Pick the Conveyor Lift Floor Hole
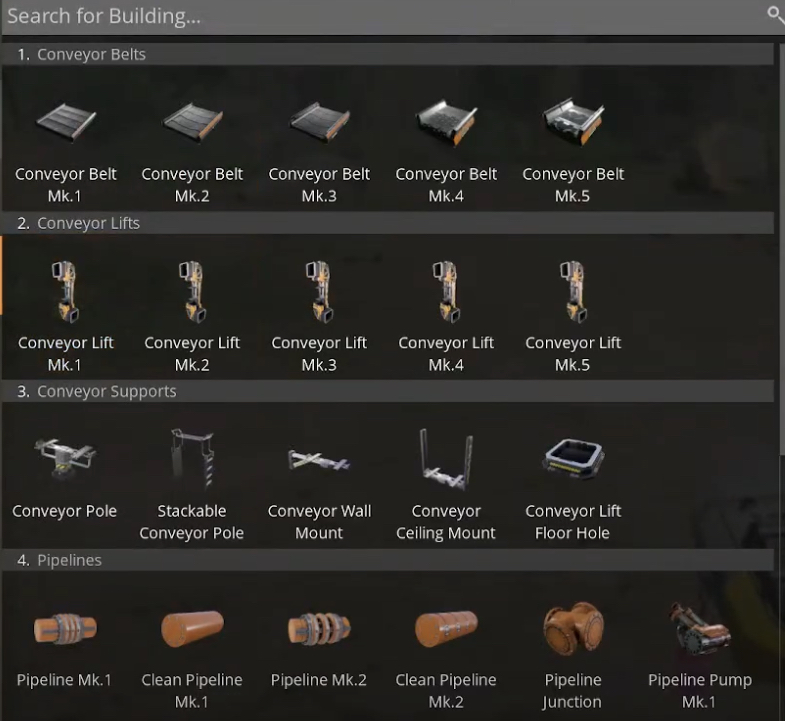Viewport: 785px width, 721px height. point(573,458)
